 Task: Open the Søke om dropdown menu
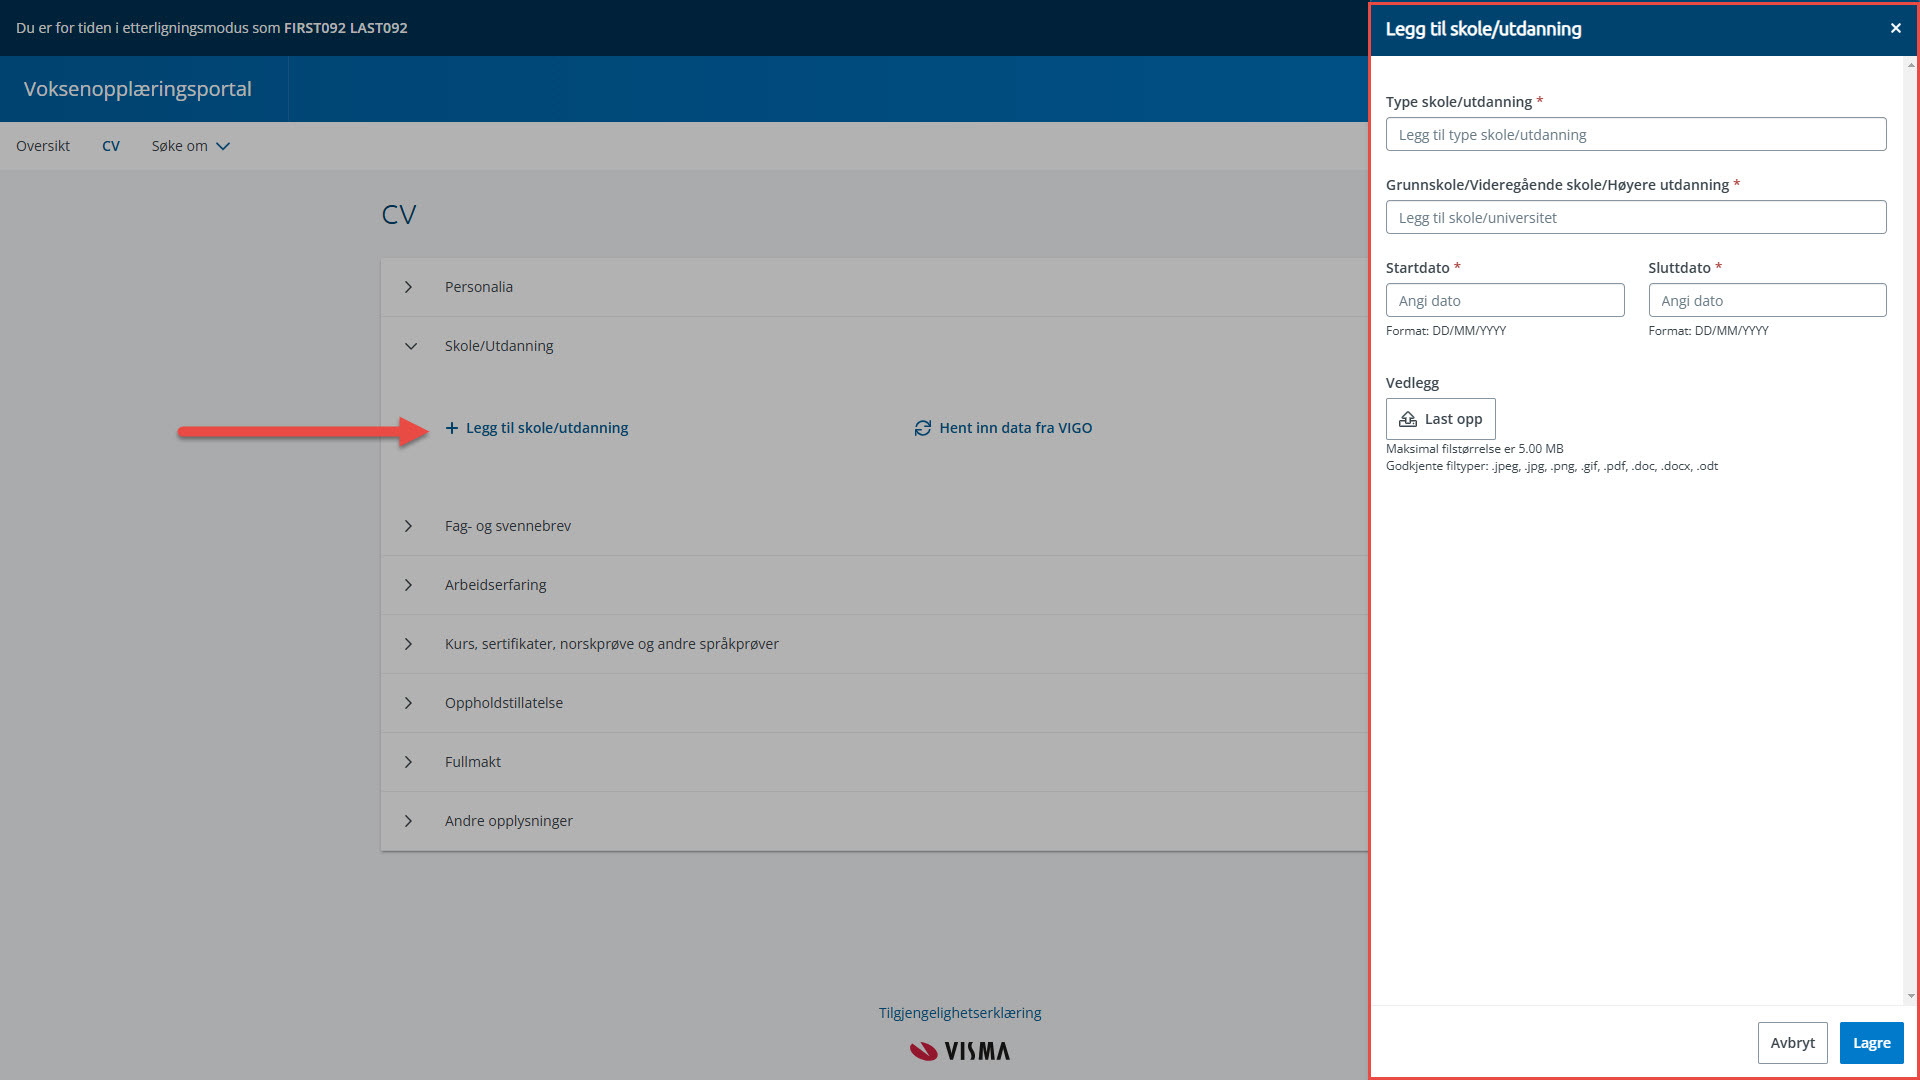pyautogui.click(x=190, y=146)
